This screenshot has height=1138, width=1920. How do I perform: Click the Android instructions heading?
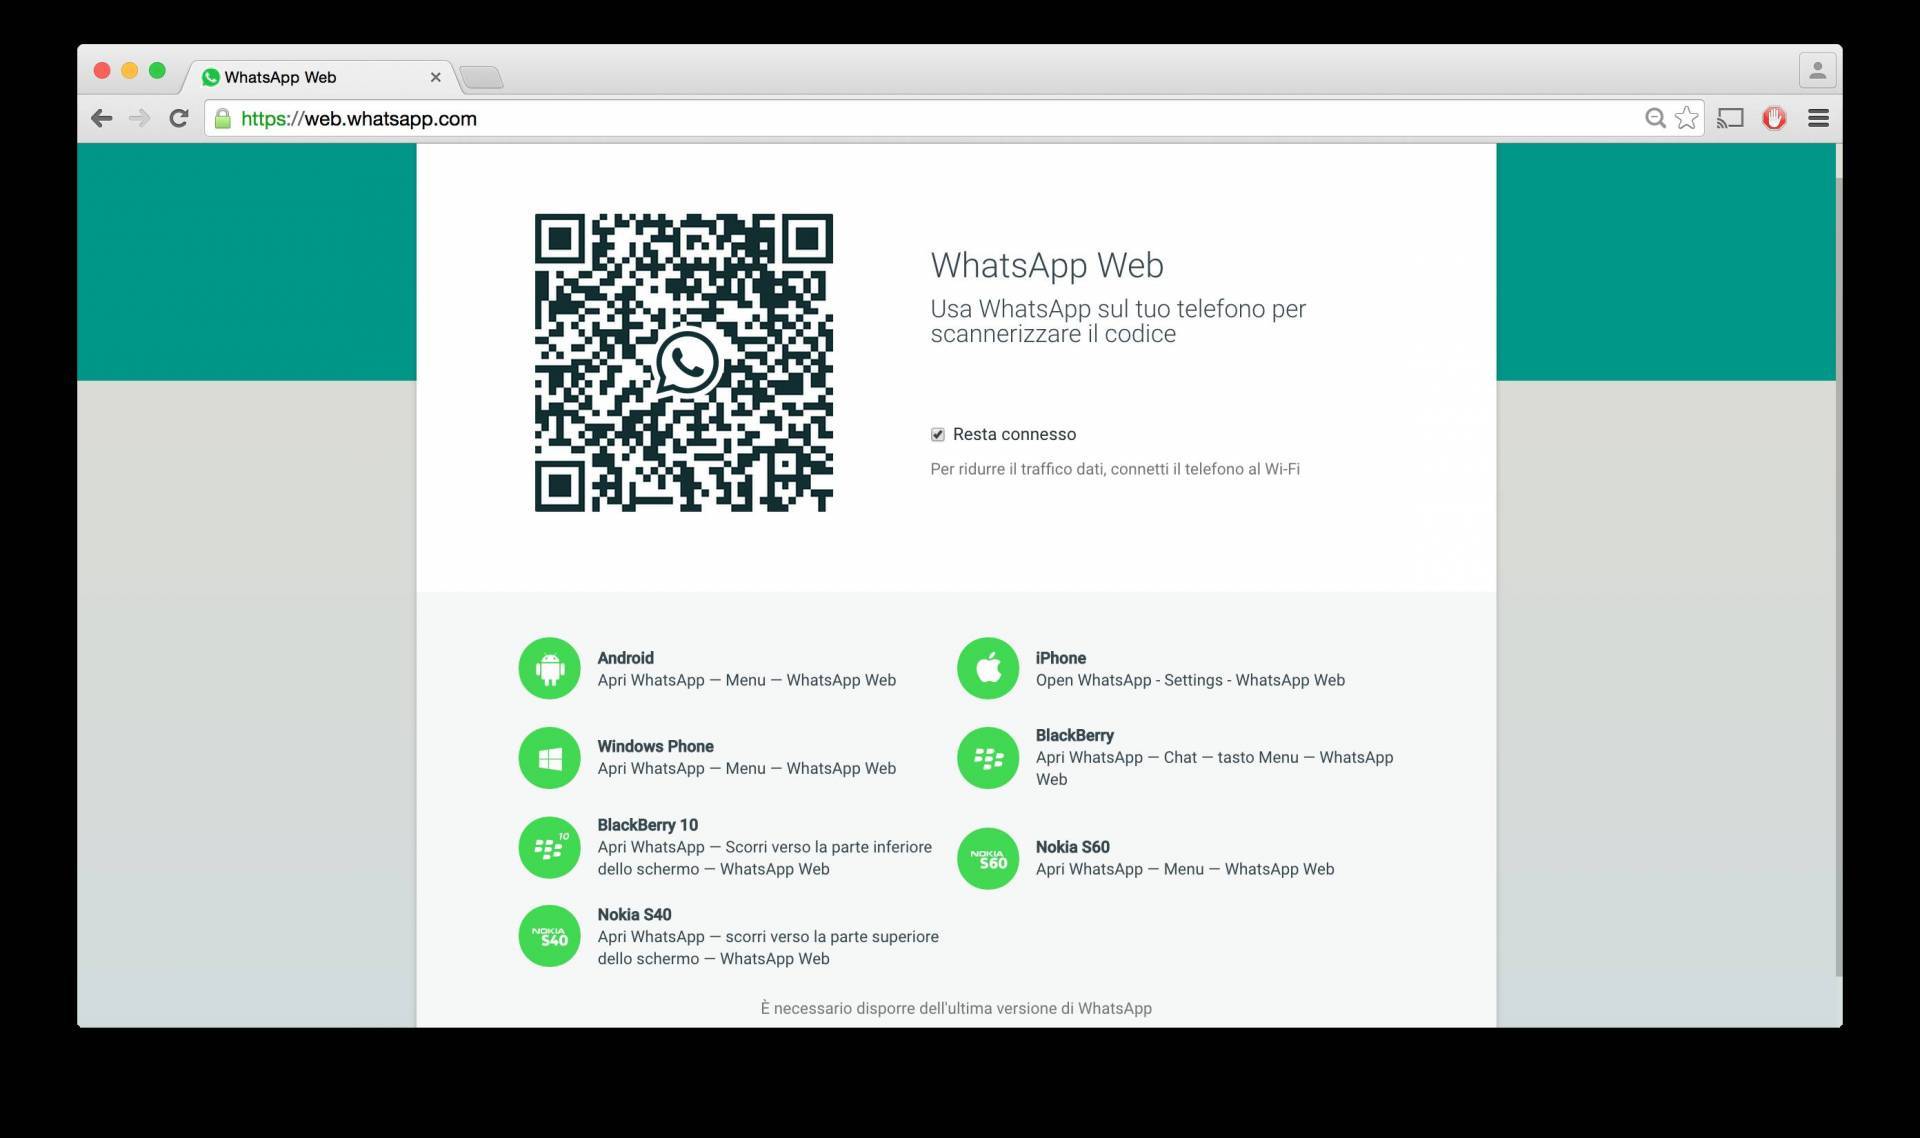(625, 658)
